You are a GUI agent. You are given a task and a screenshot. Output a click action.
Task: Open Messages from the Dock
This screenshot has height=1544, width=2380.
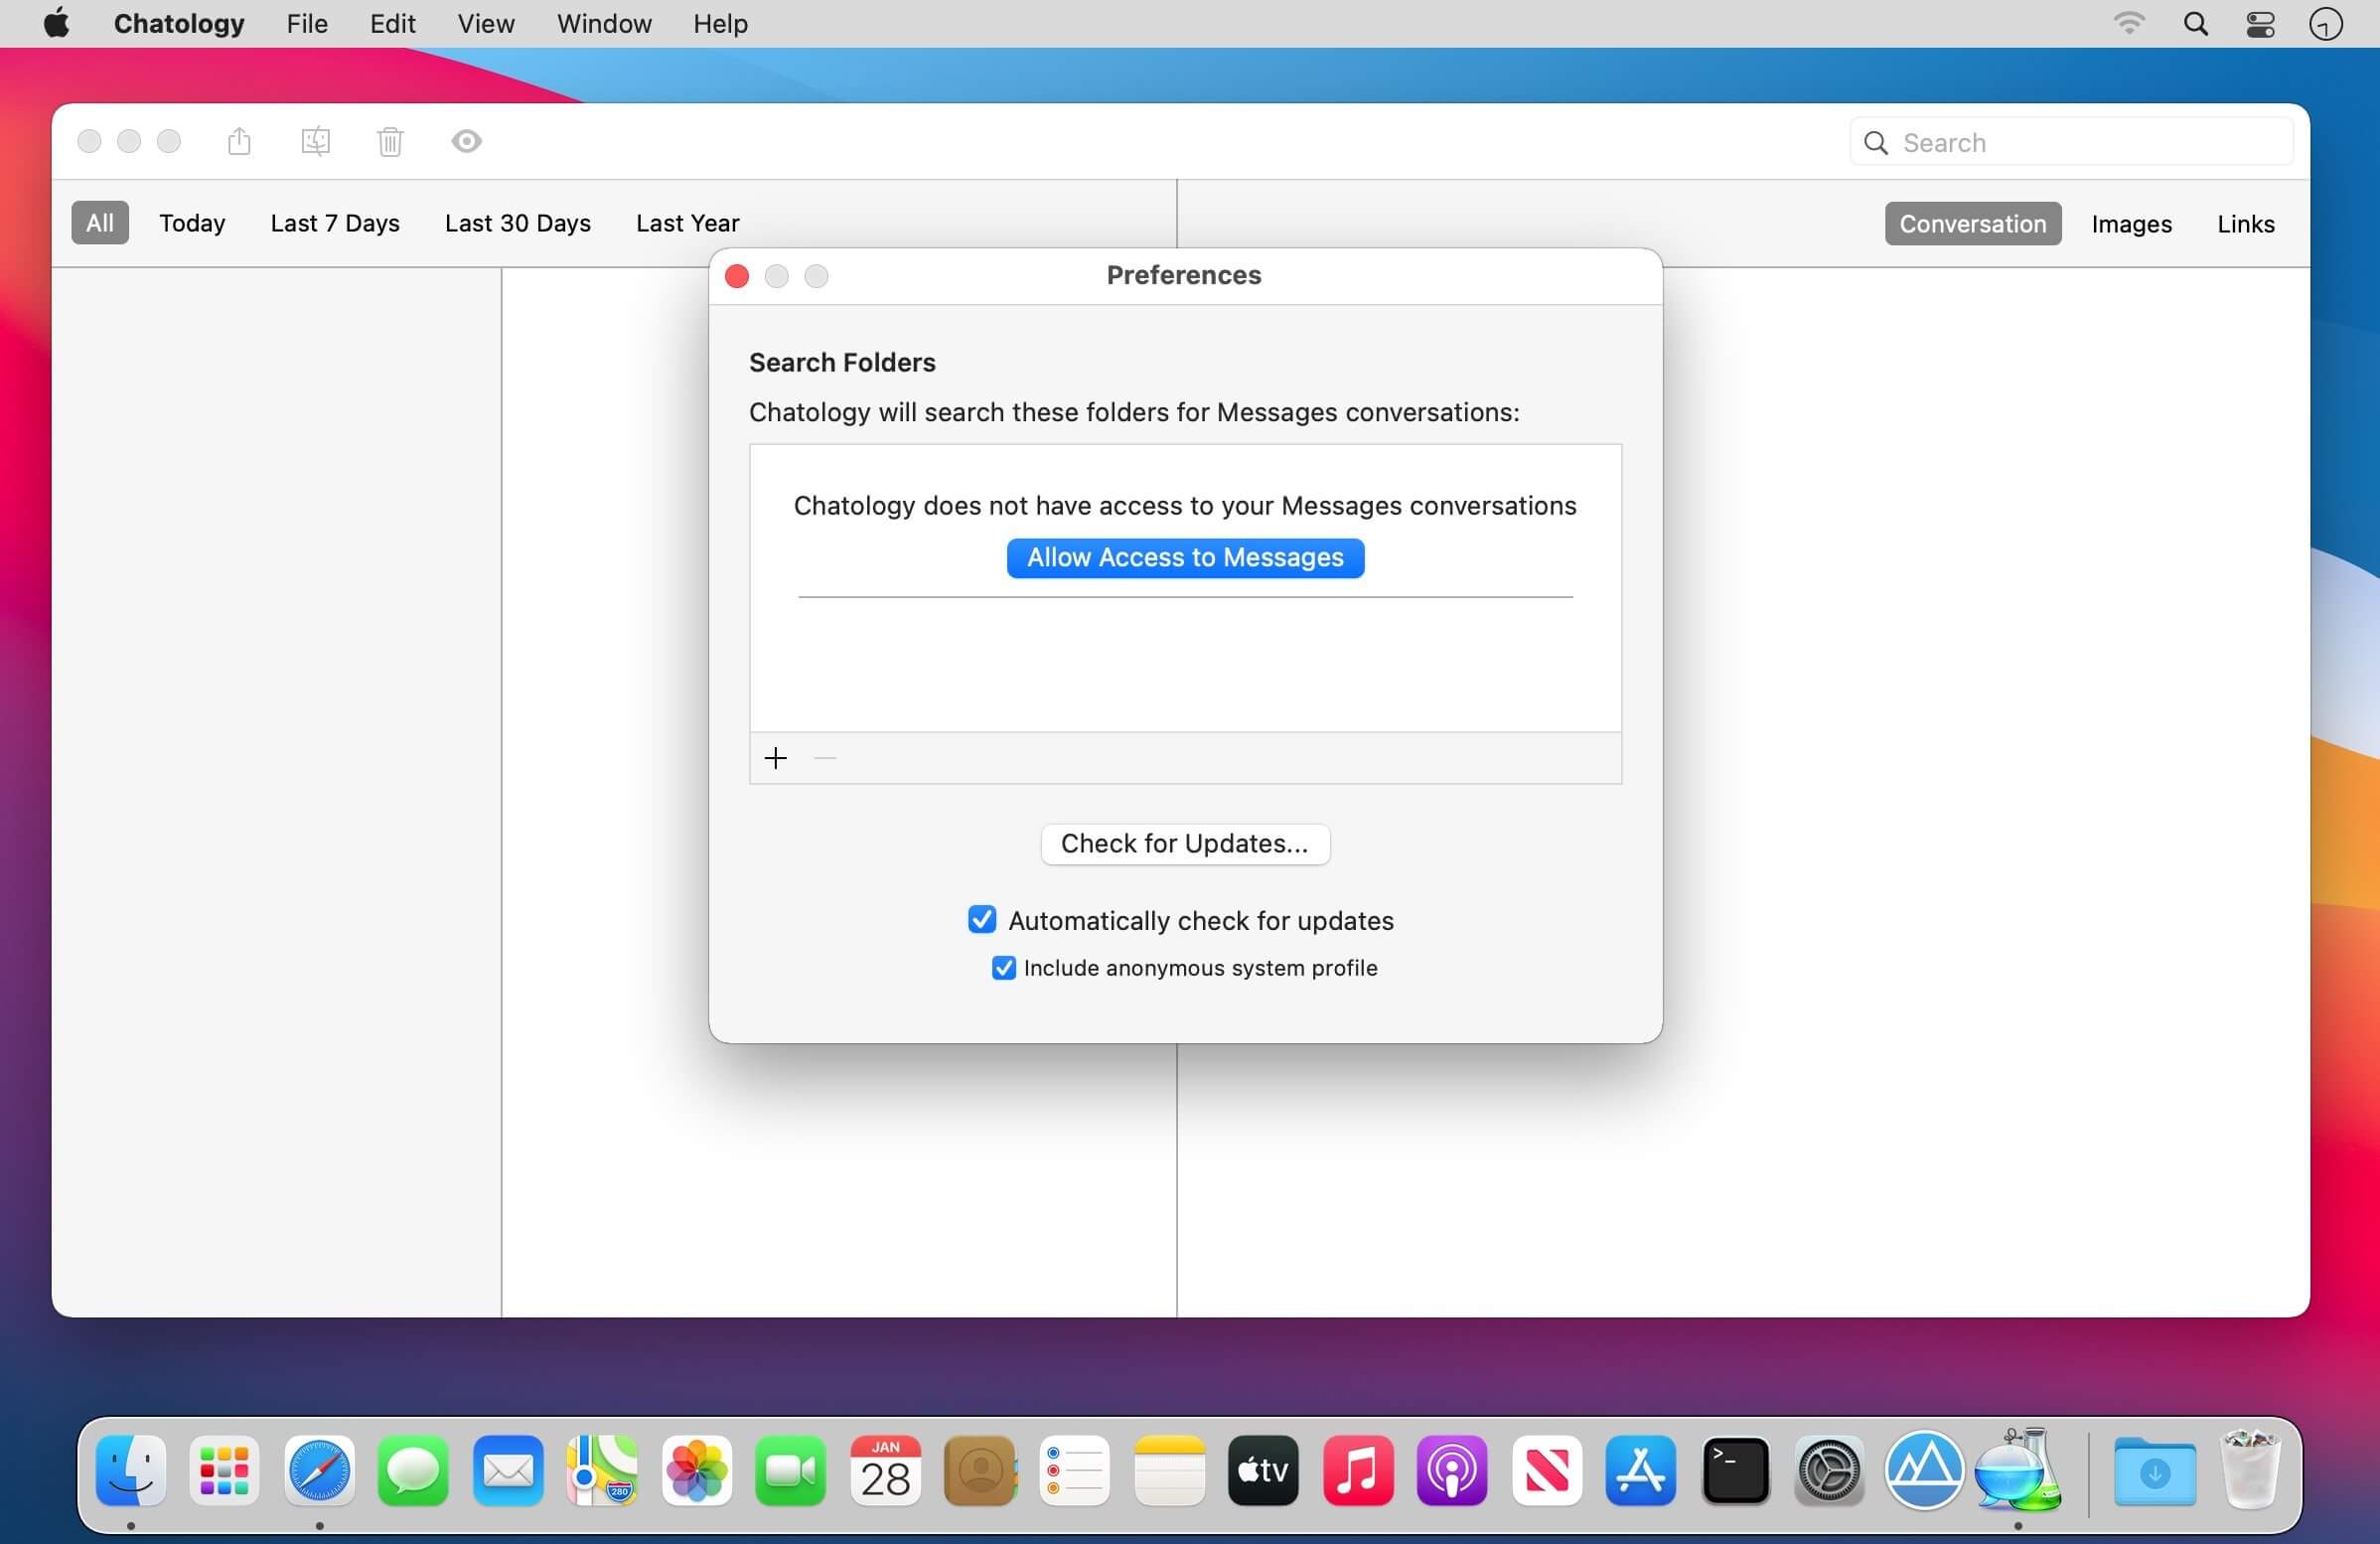tap(413, 1470)
